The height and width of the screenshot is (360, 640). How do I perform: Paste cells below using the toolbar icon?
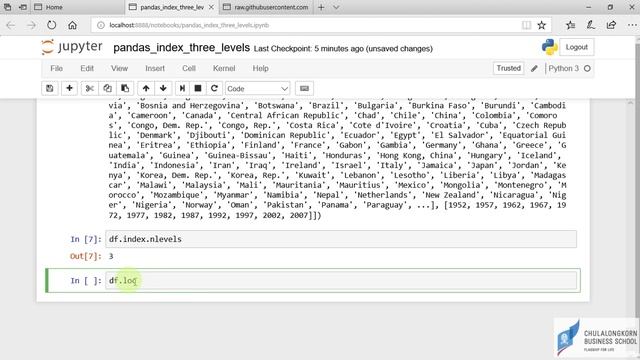[125, 89]
